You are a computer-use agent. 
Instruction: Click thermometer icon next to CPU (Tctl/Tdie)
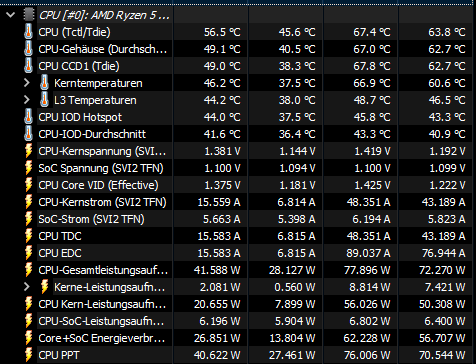click(x=29, y=32)
